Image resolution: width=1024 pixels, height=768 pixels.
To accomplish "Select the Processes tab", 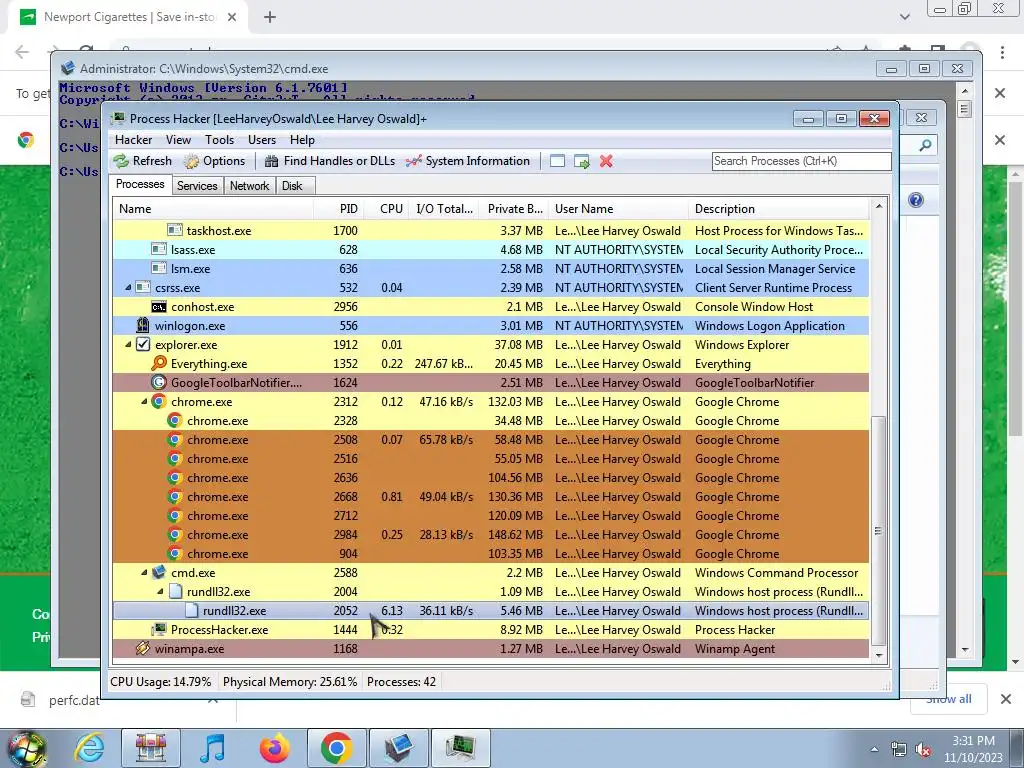I will [140, 184].
